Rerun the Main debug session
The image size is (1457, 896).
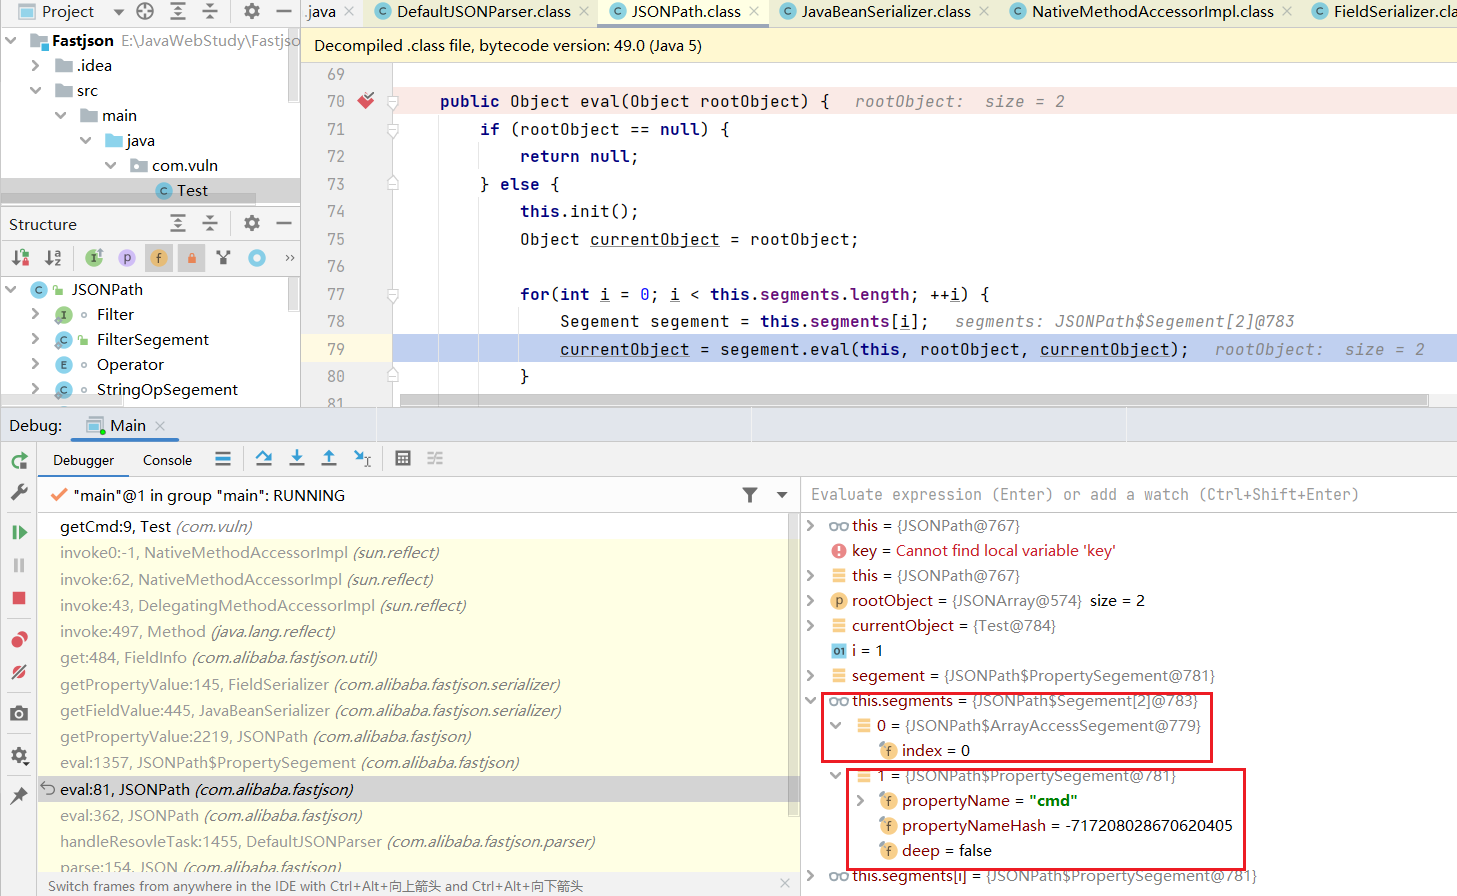(x=19, y=461)
